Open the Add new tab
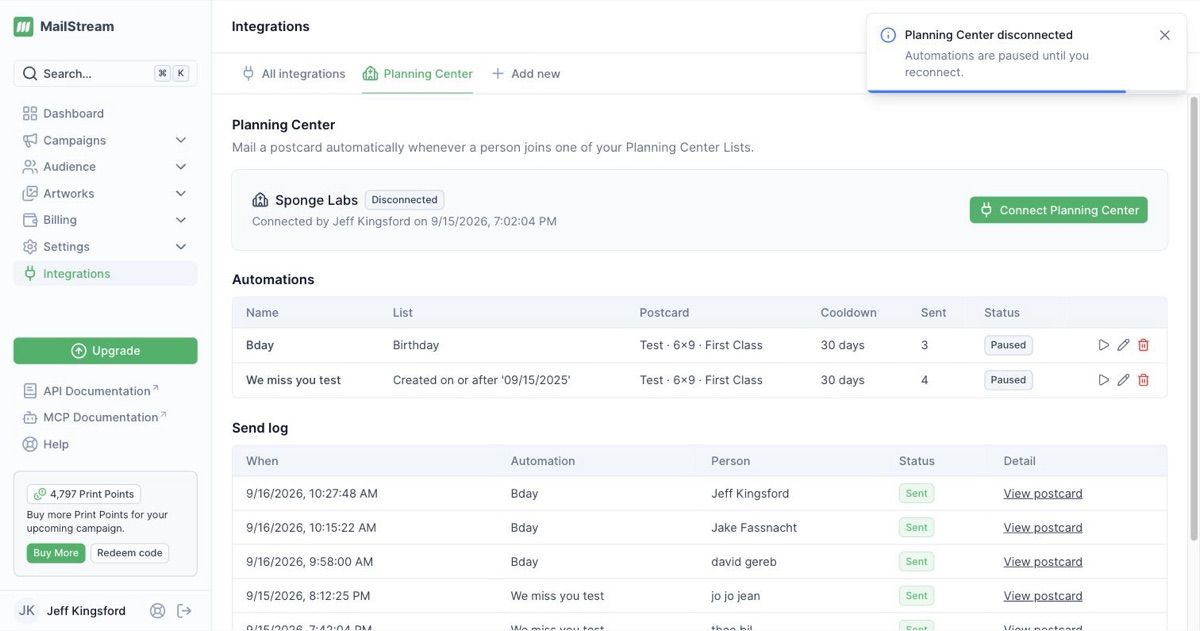 point(525,74)
